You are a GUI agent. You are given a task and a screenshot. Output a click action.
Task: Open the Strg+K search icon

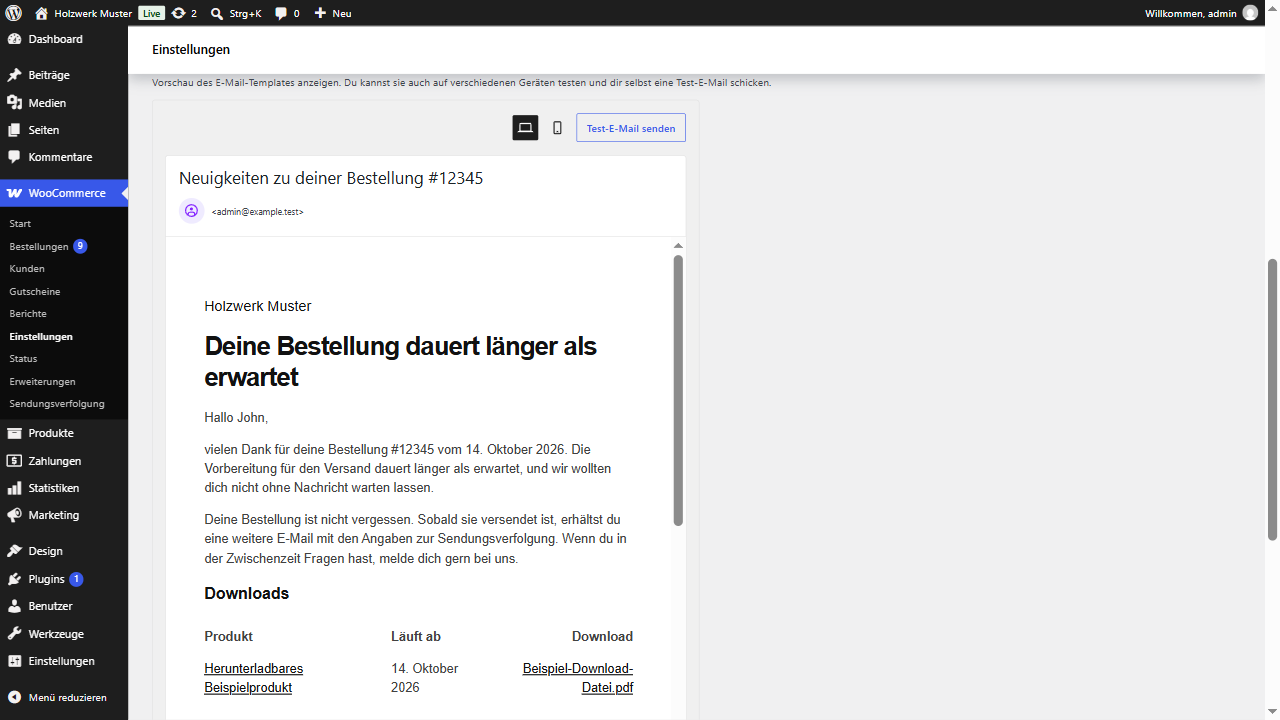[x=217, y=13]
